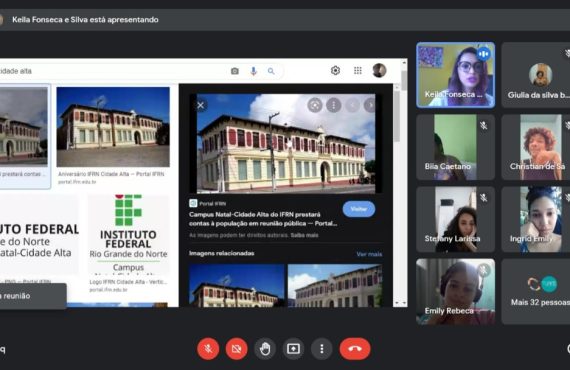
Task: Click search by image camera icon
Action: pos(235,71)
